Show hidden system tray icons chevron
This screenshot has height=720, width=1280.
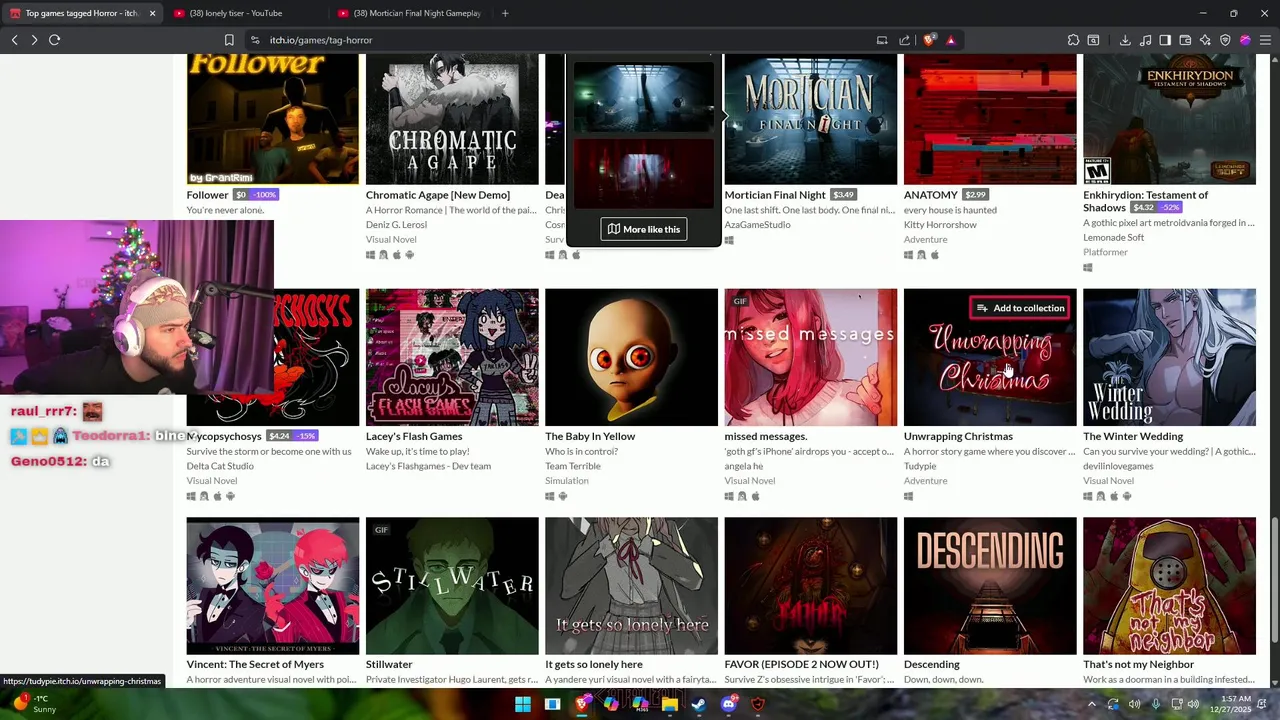point(1092,704)
